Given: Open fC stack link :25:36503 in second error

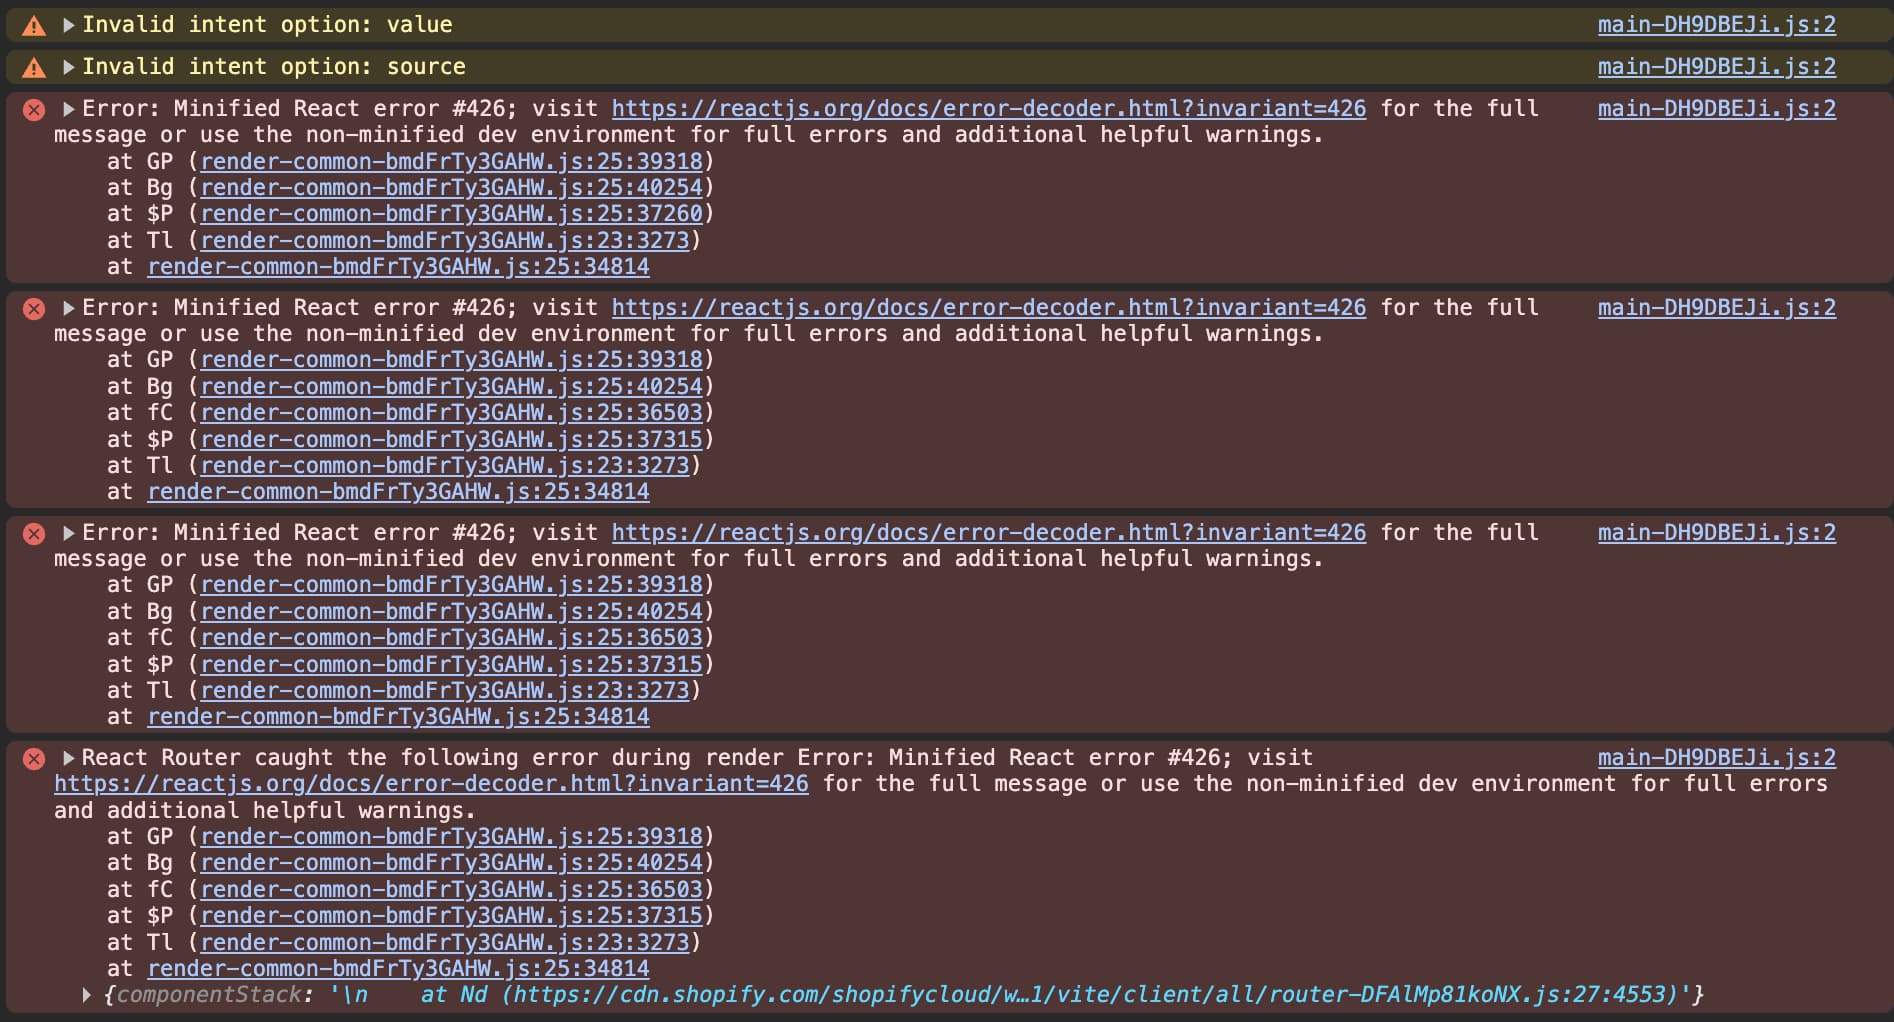Looking at the screenshot, I should (452, 413).
